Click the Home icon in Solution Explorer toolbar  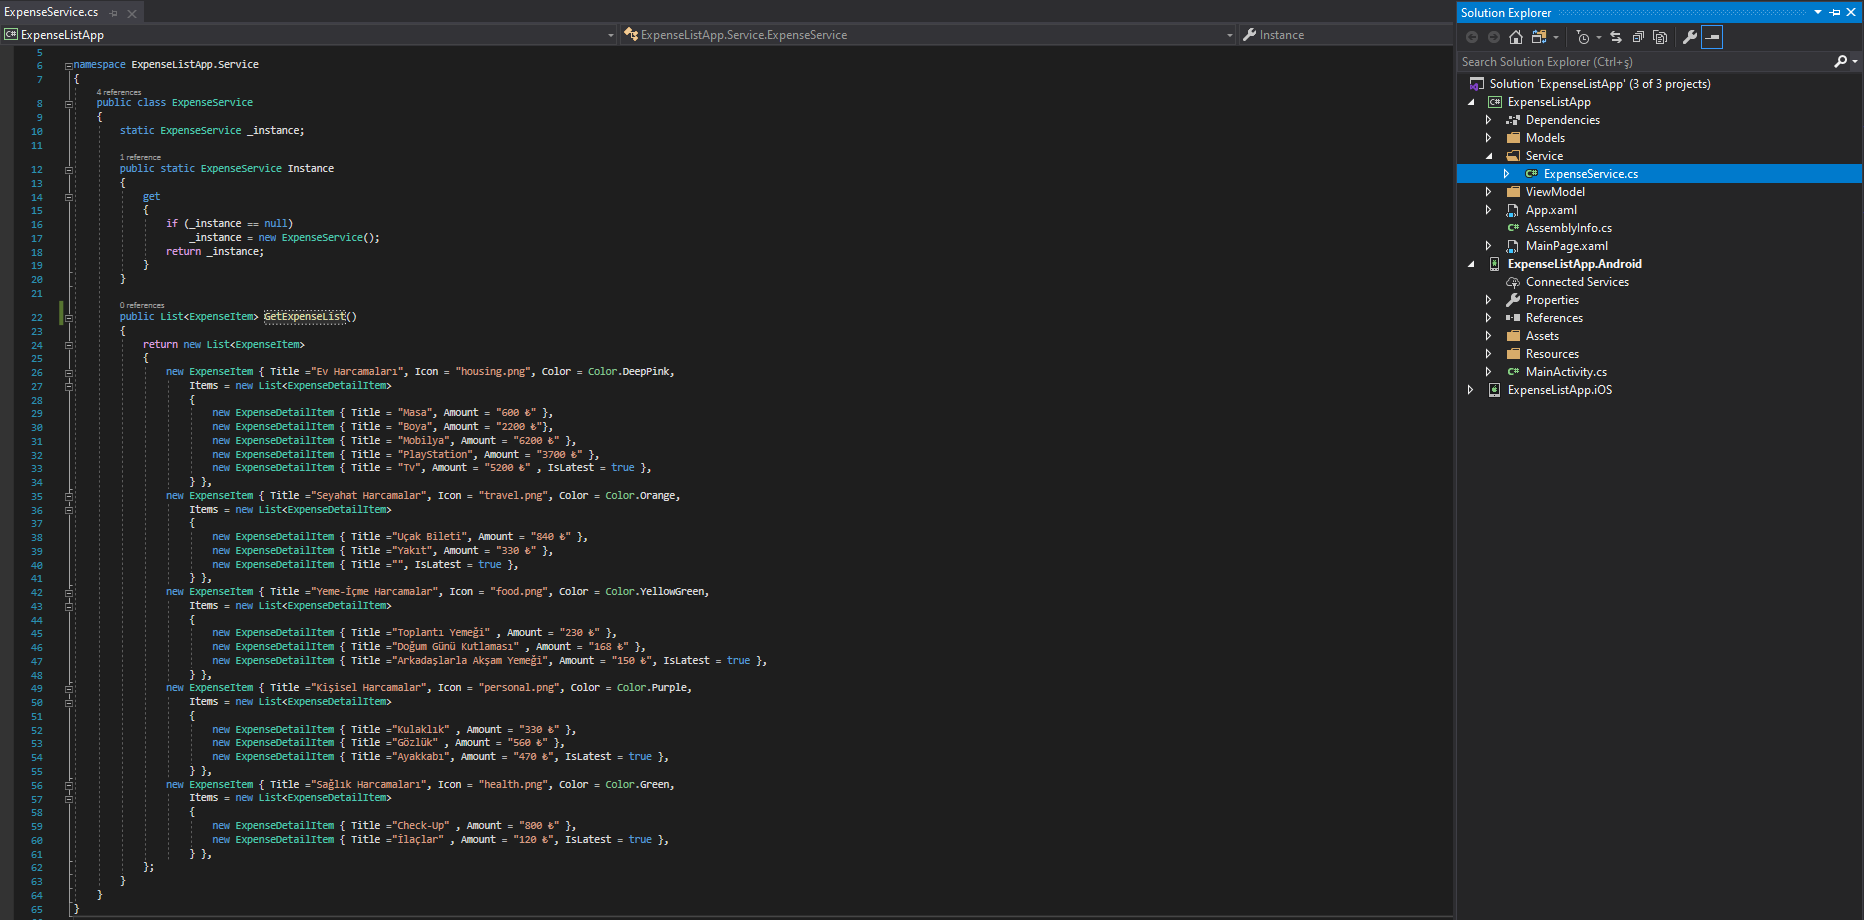(x=1515, y=38)
